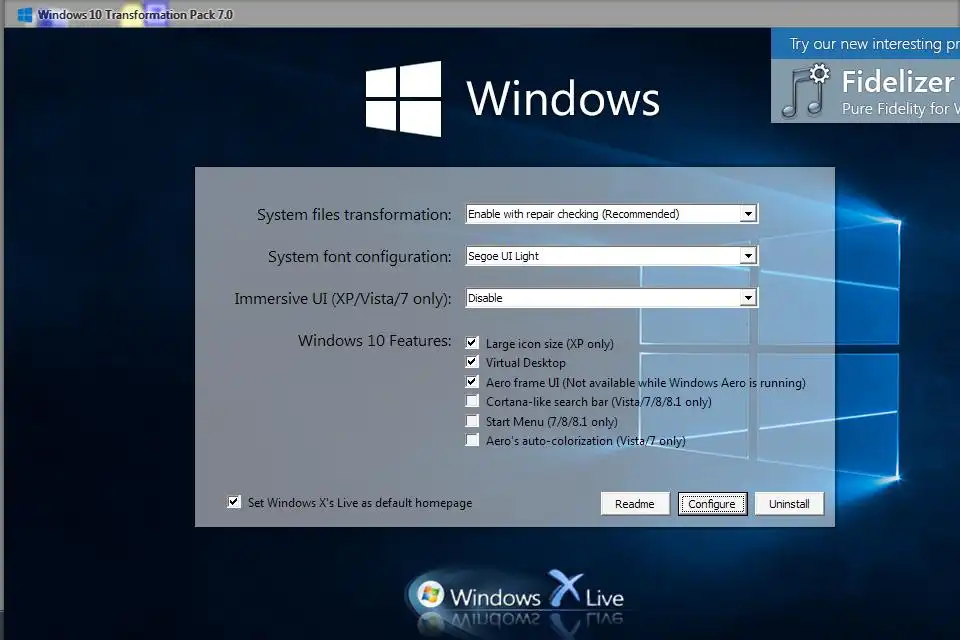Click the Configure button
The image size is (960, 640).
[712, 503]
